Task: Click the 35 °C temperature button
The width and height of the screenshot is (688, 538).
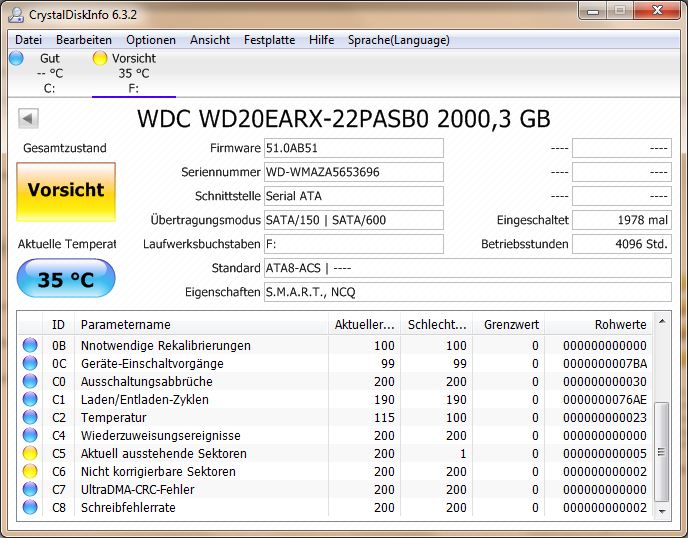Action: (66, 278)
